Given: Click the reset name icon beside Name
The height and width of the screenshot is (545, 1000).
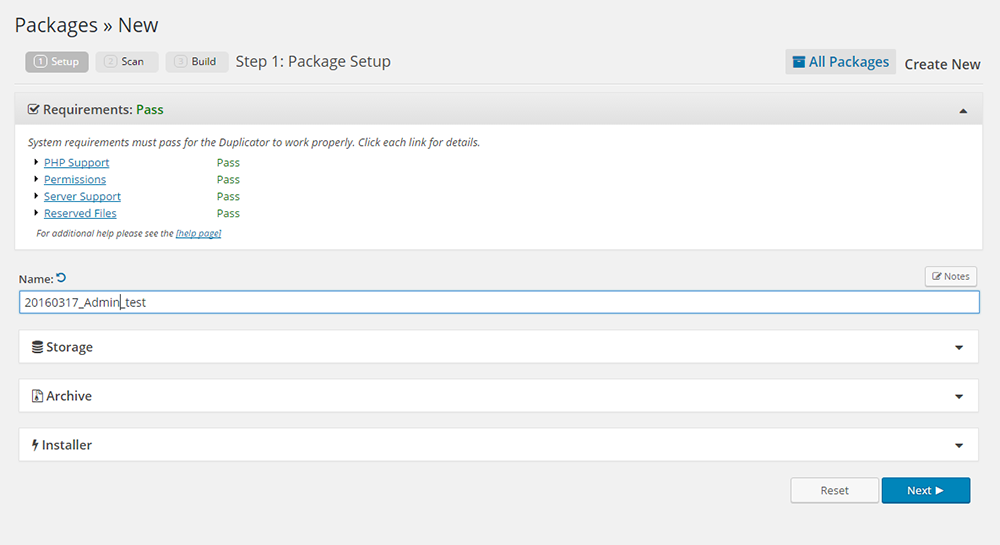Looking at the screenshot, I should 61,278.
